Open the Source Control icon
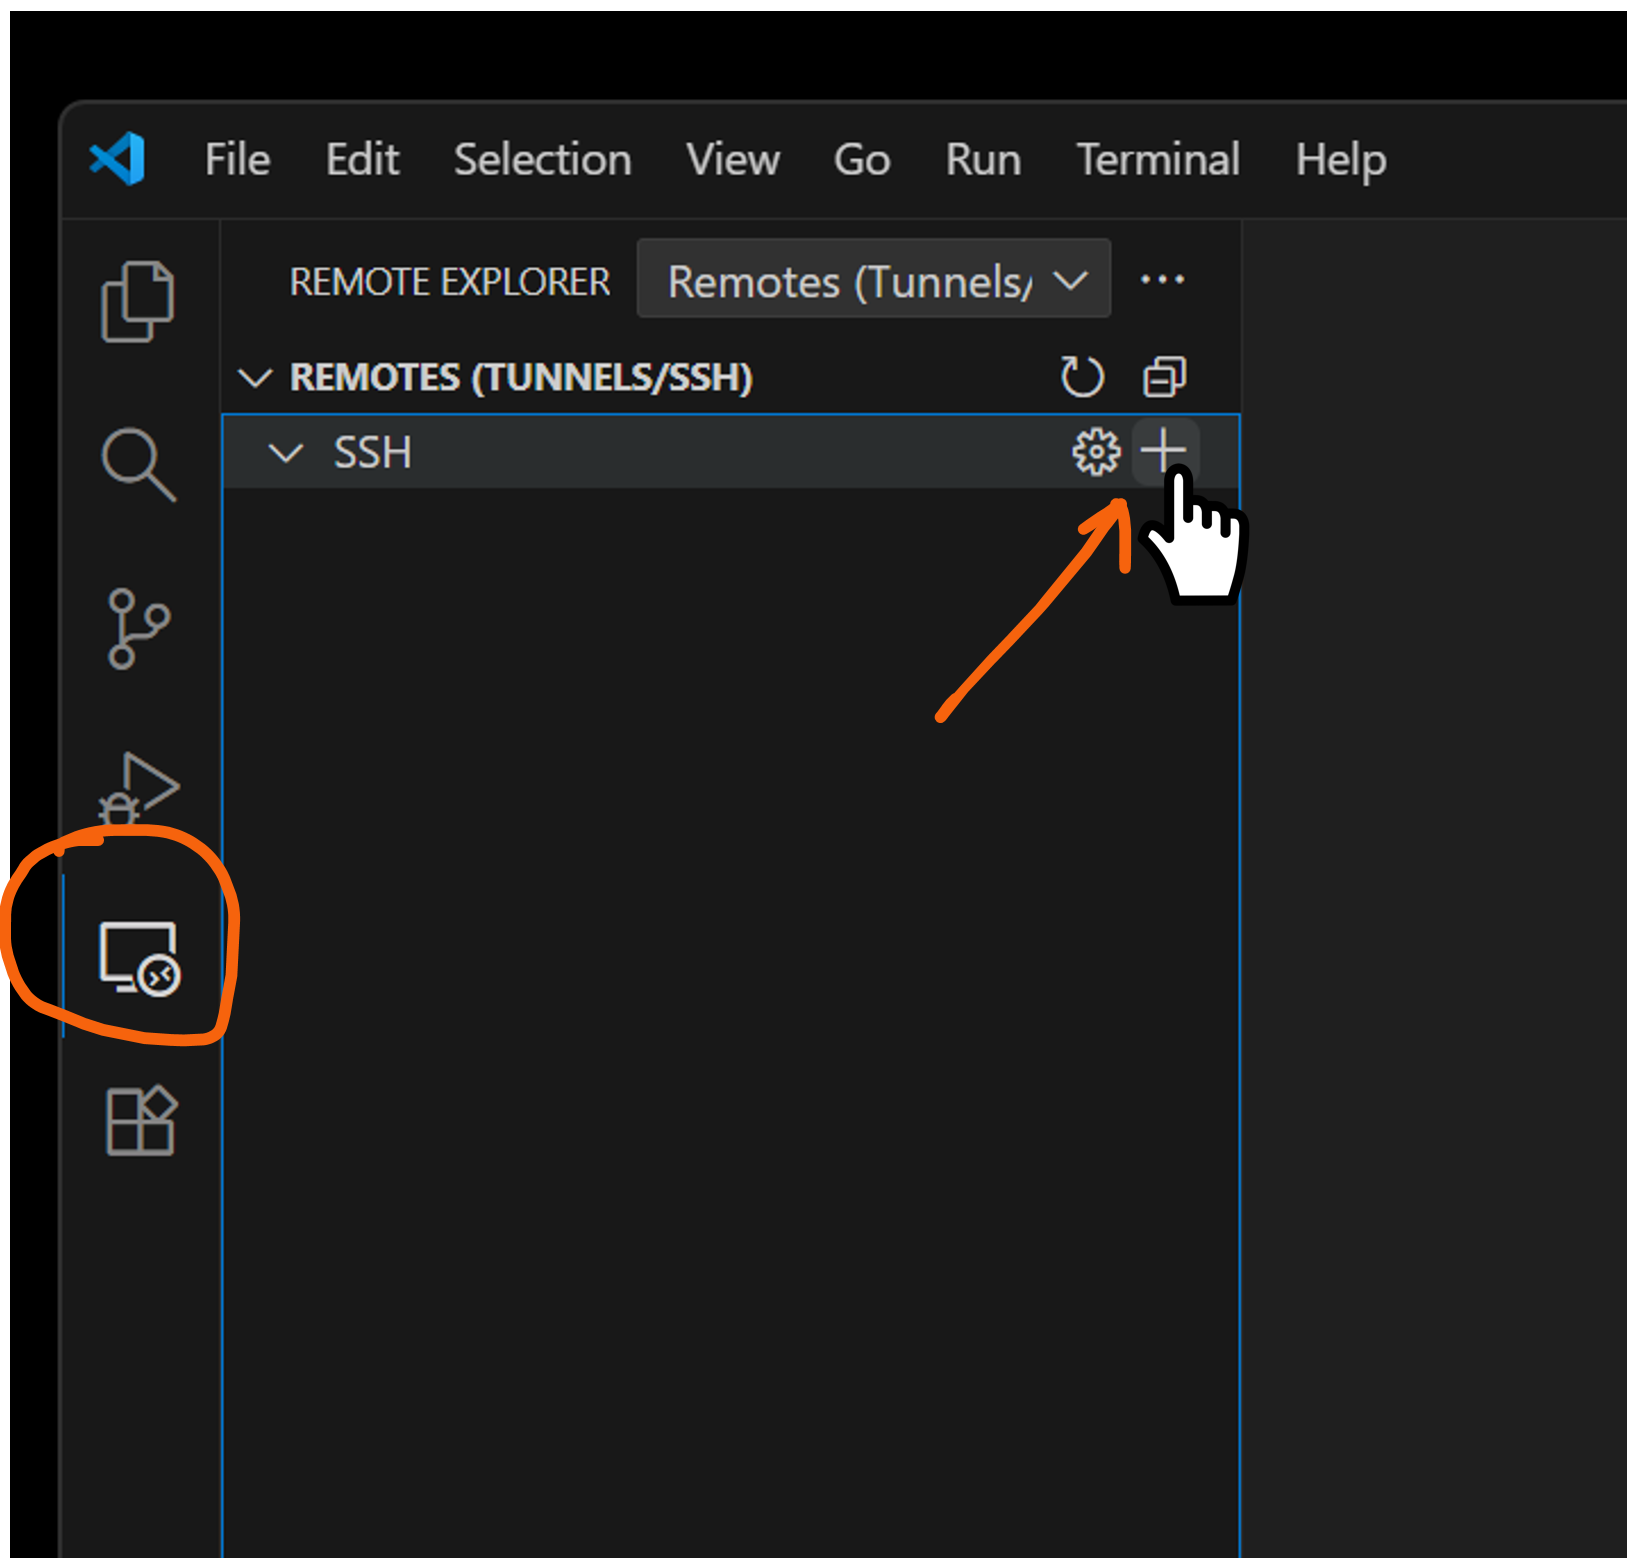 tap(137, 628)
